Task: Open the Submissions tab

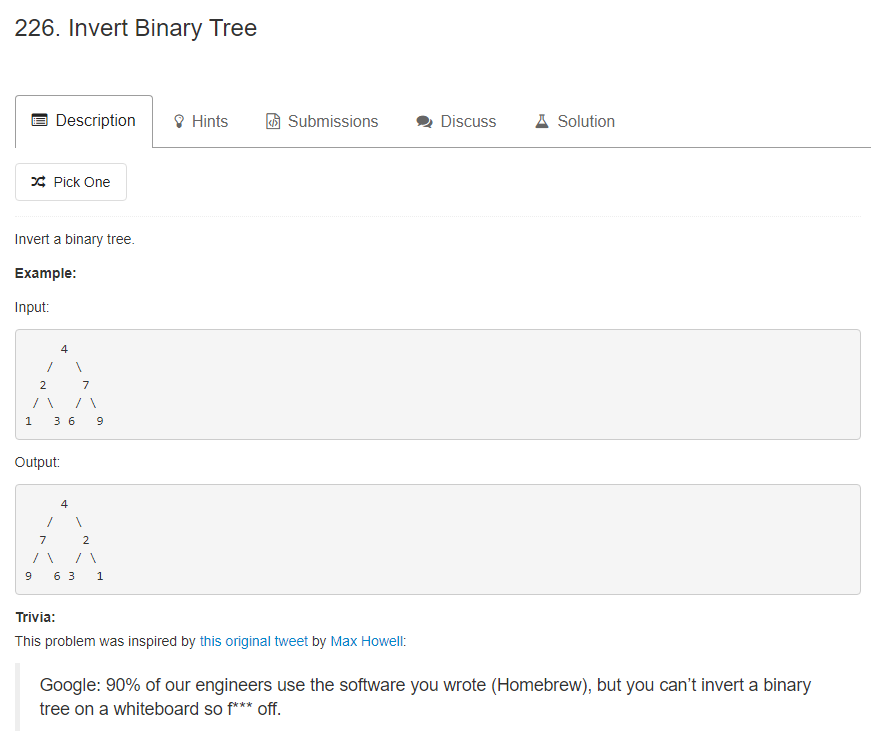Action: click(322, 120)
